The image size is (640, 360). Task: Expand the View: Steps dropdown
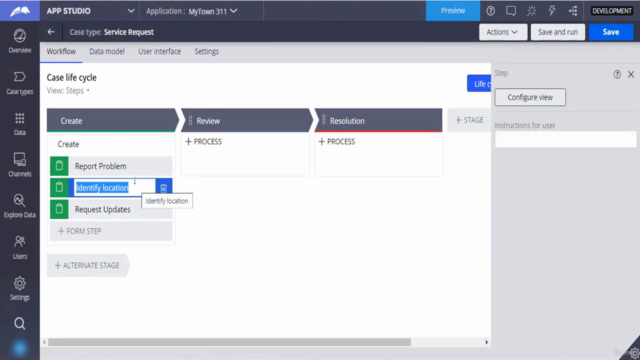(x=68, y=91)
